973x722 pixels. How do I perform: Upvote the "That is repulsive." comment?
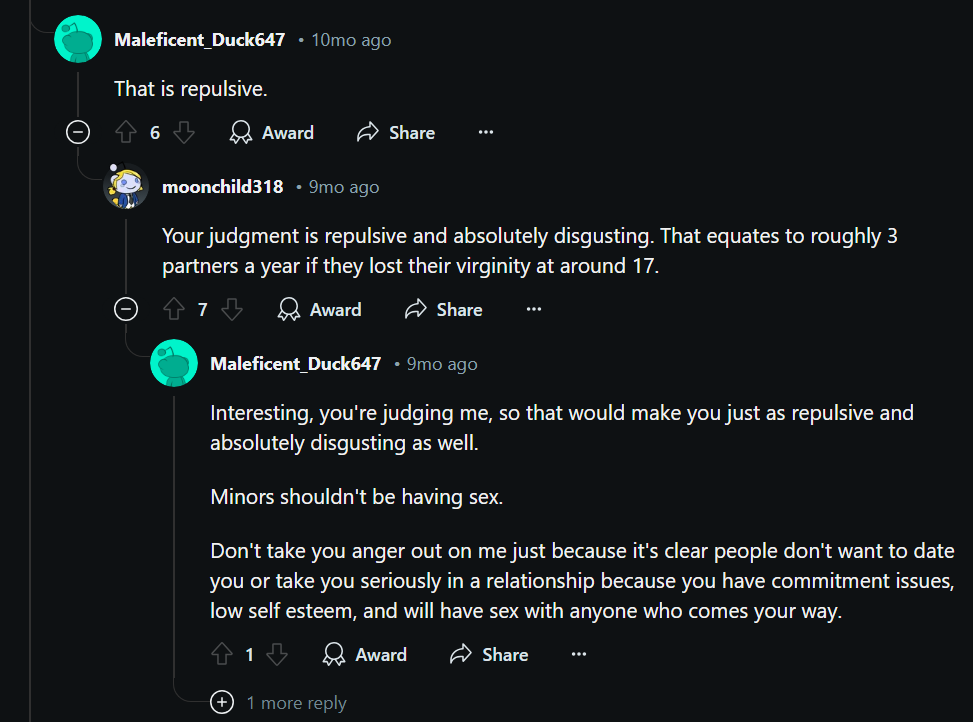126,133
